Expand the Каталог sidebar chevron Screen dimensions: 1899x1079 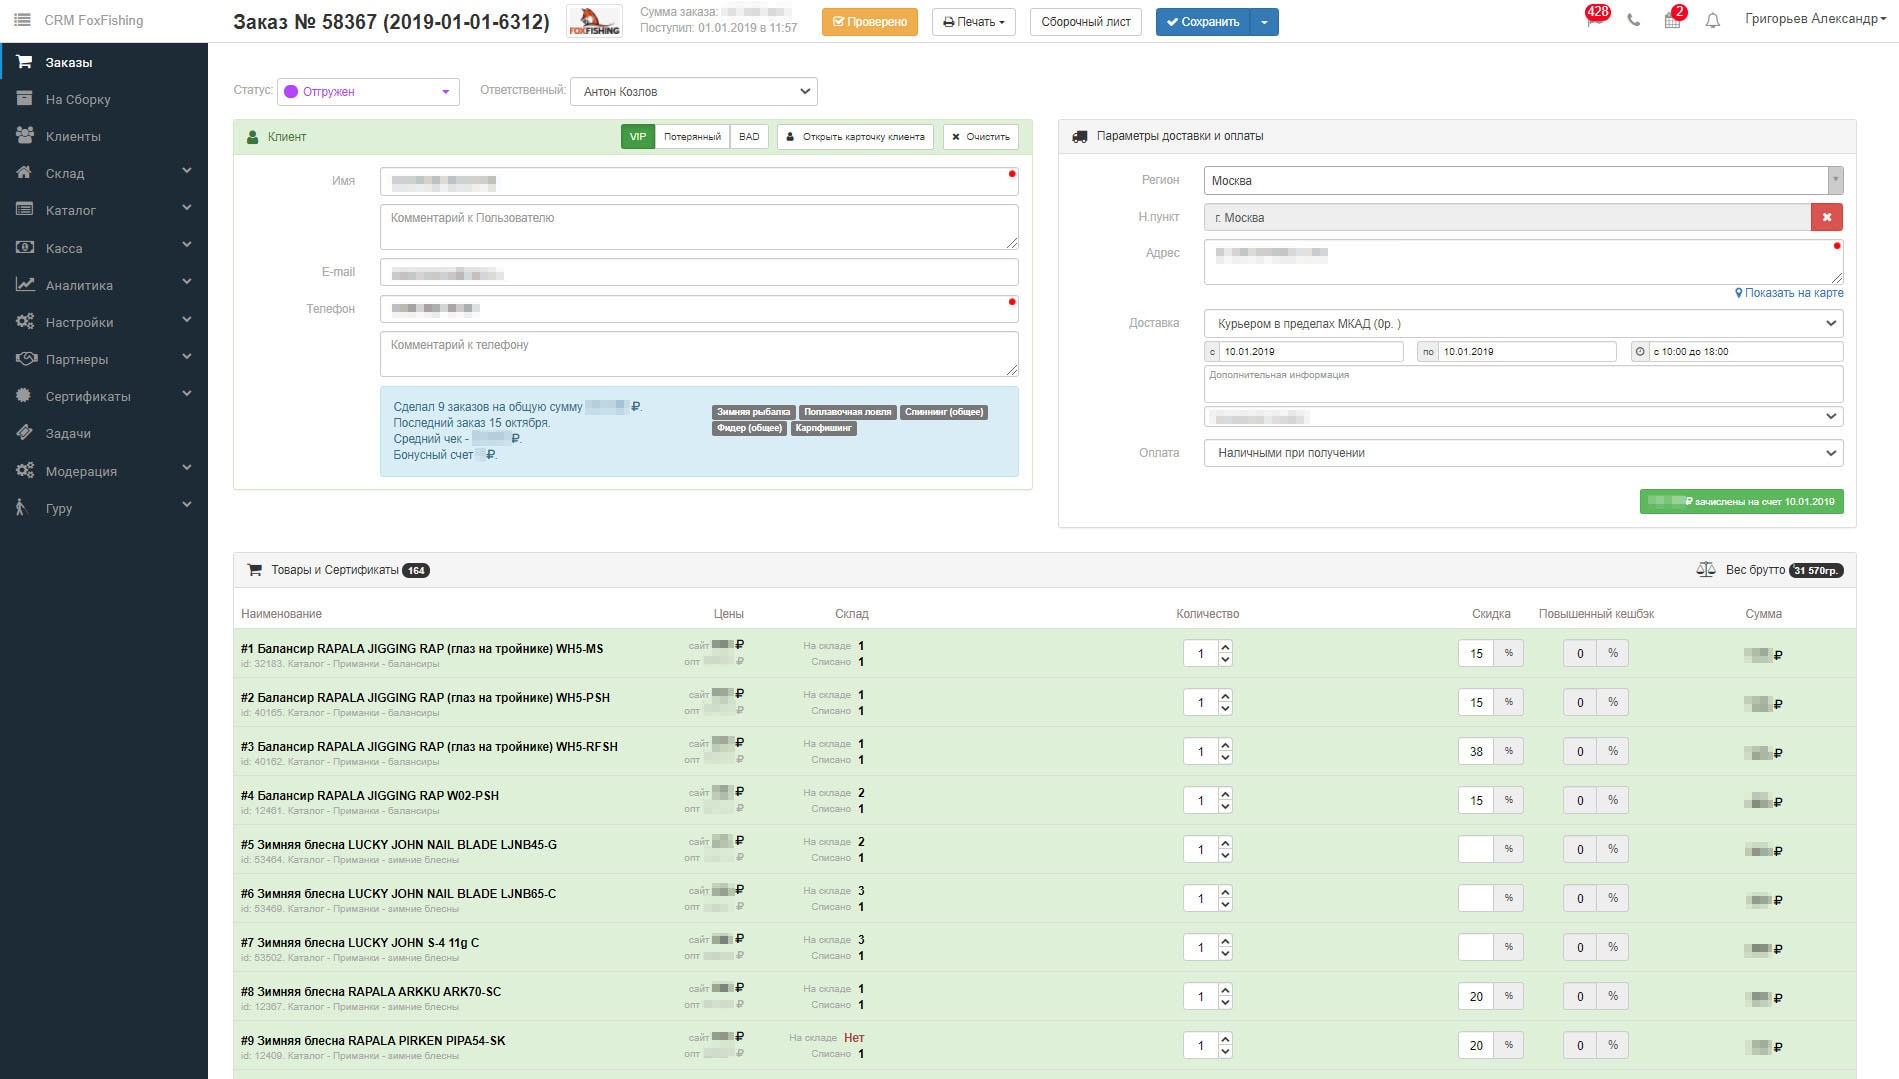[x=187, y=208]
